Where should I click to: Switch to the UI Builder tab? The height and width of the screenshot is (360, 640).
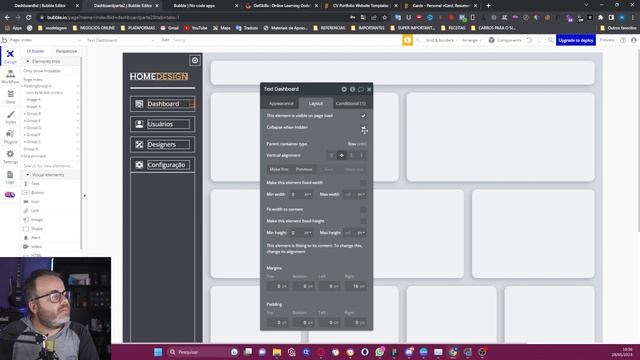tap(36, 51)
